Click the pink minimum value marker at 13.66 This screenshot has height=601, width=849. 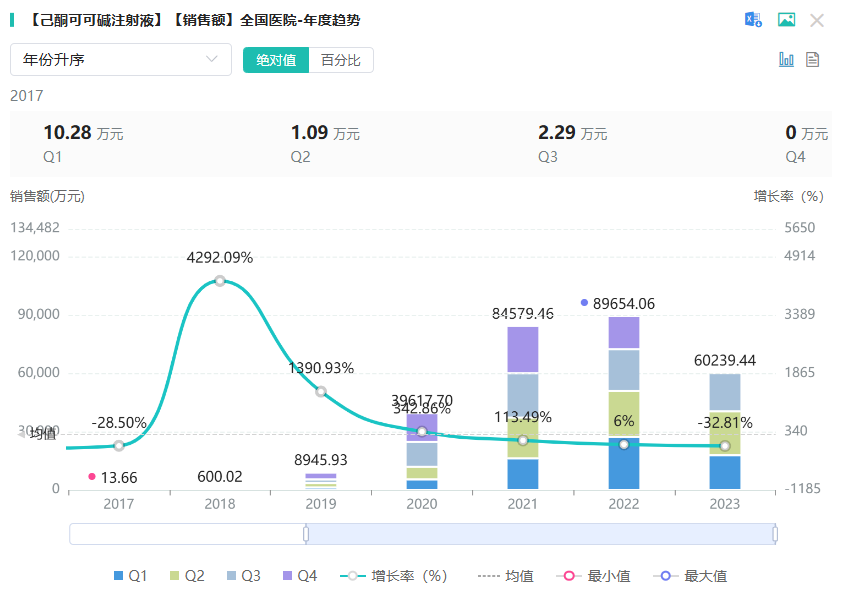click(x=92, y=477)
